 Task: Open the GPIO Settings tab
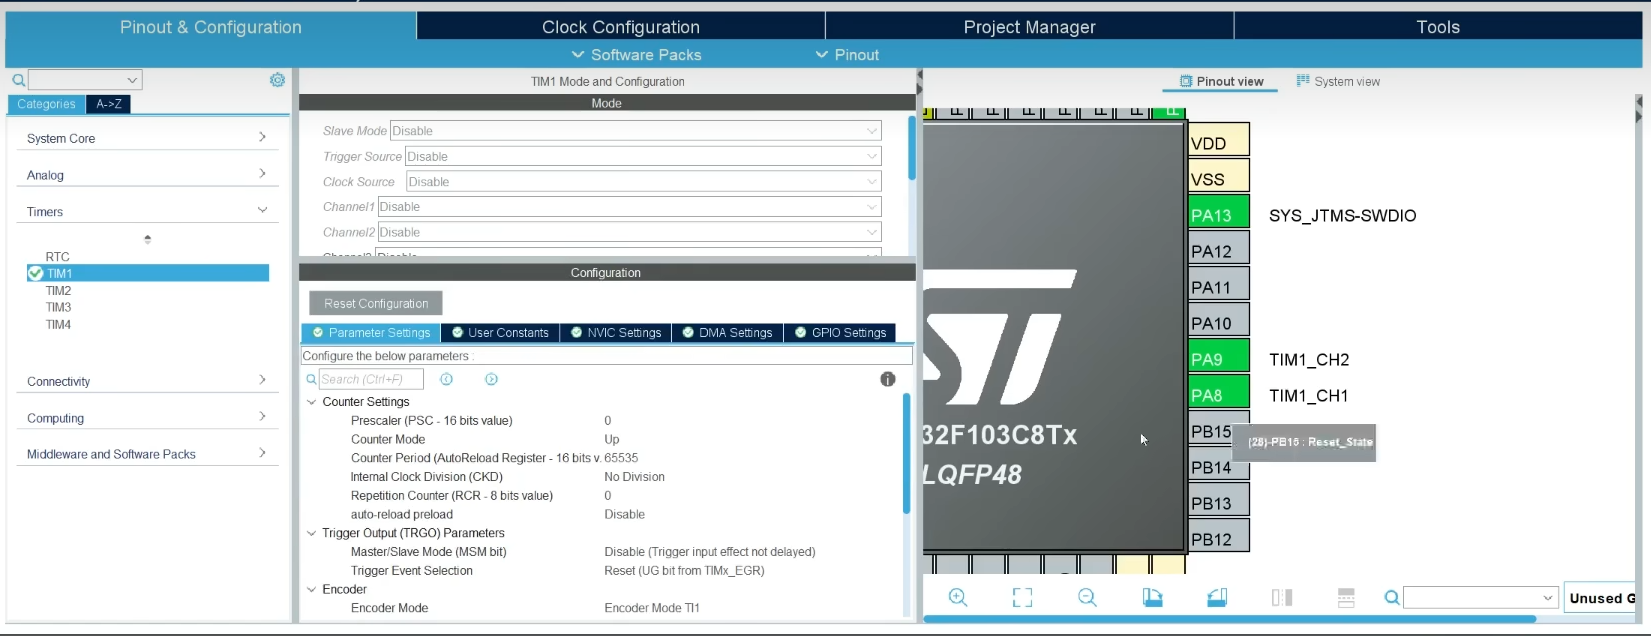tap(840, 333)
